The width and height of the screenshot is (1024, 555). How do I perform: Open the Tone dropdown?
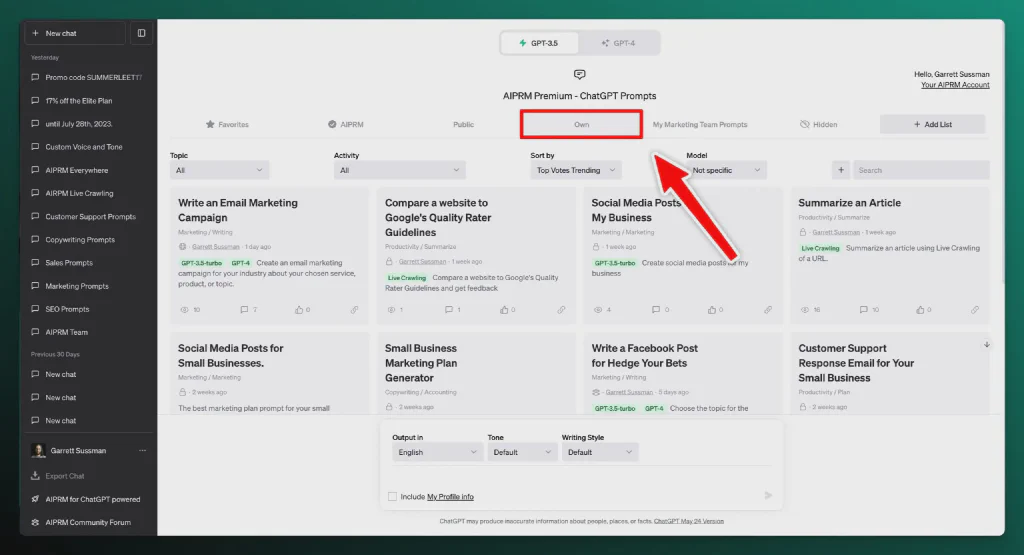point(521,452)
